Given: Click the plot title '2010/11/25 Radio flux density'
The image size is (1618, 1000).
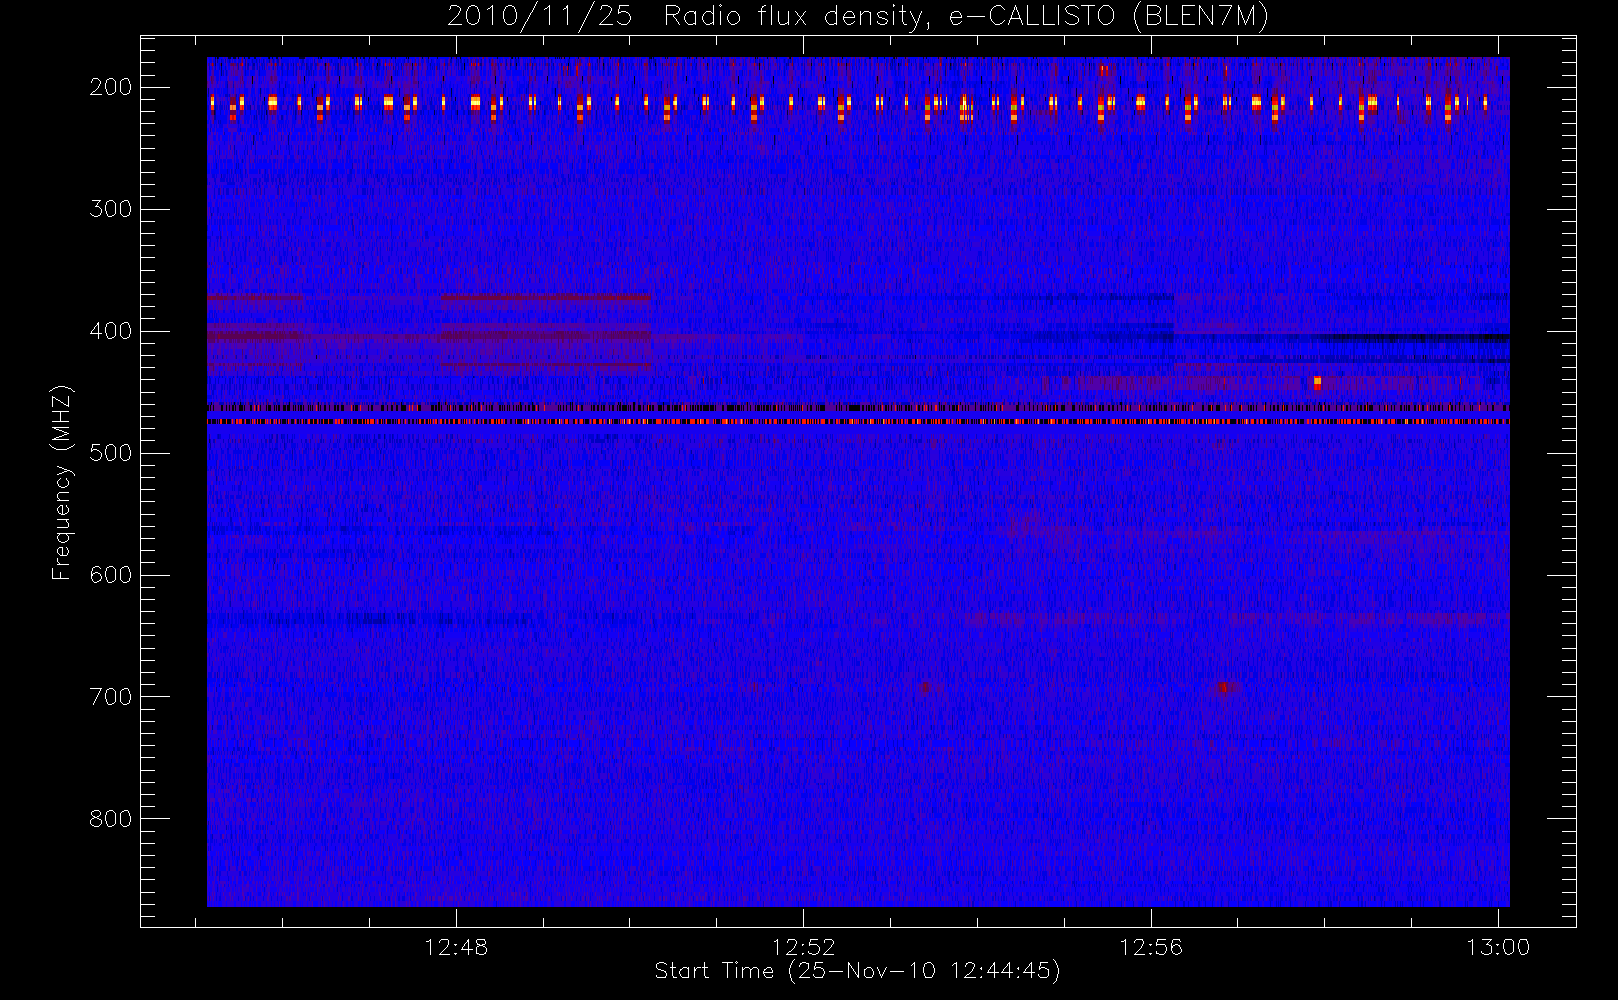Looking at the screenshot, I should tap(857, 17).
